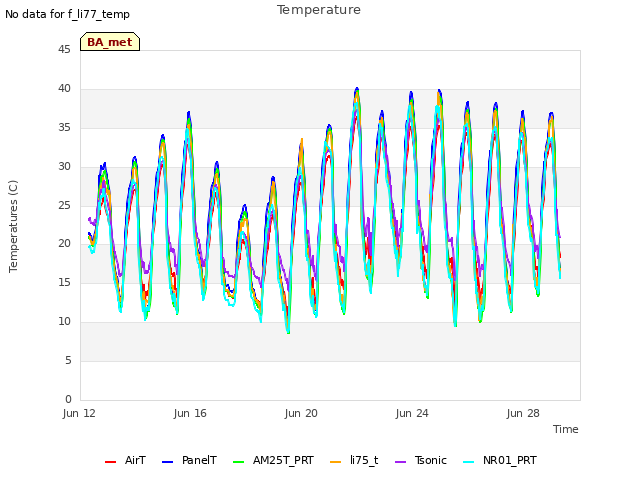This screenshot has width=640, height=480.
Task: Click the green AM25T_PRT color marker
Action: (x=238, y=462)
